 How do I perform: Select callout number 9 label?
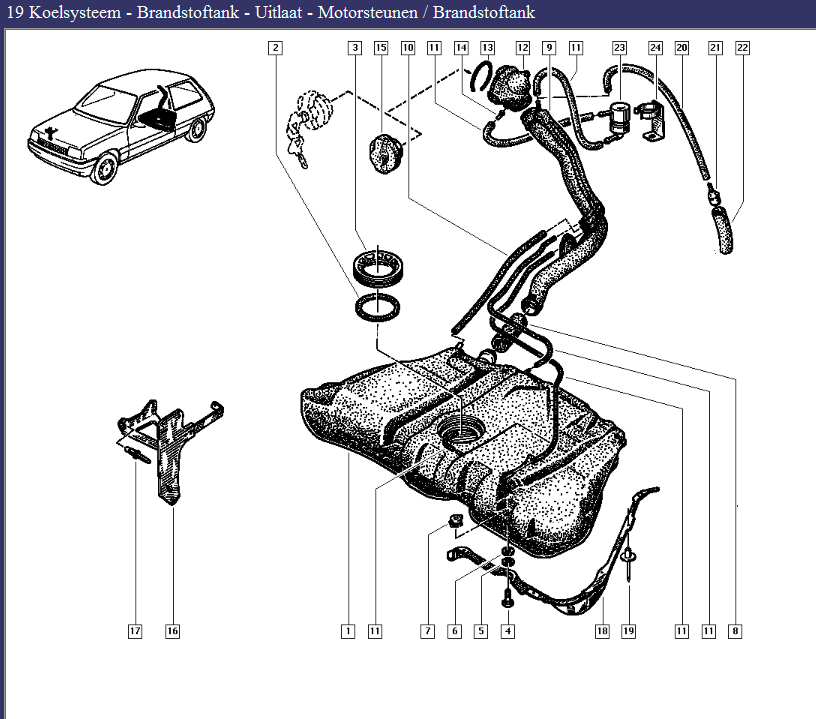tap(549, 48)
